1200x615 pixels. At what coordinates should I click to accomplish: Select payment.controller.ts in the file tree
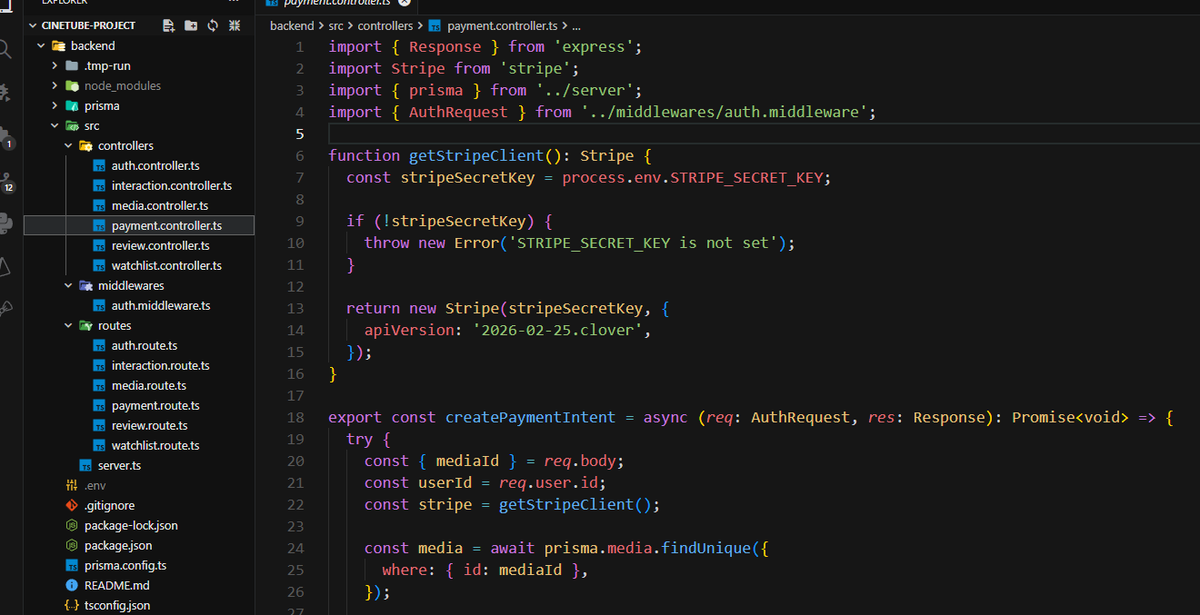(139, 225)
